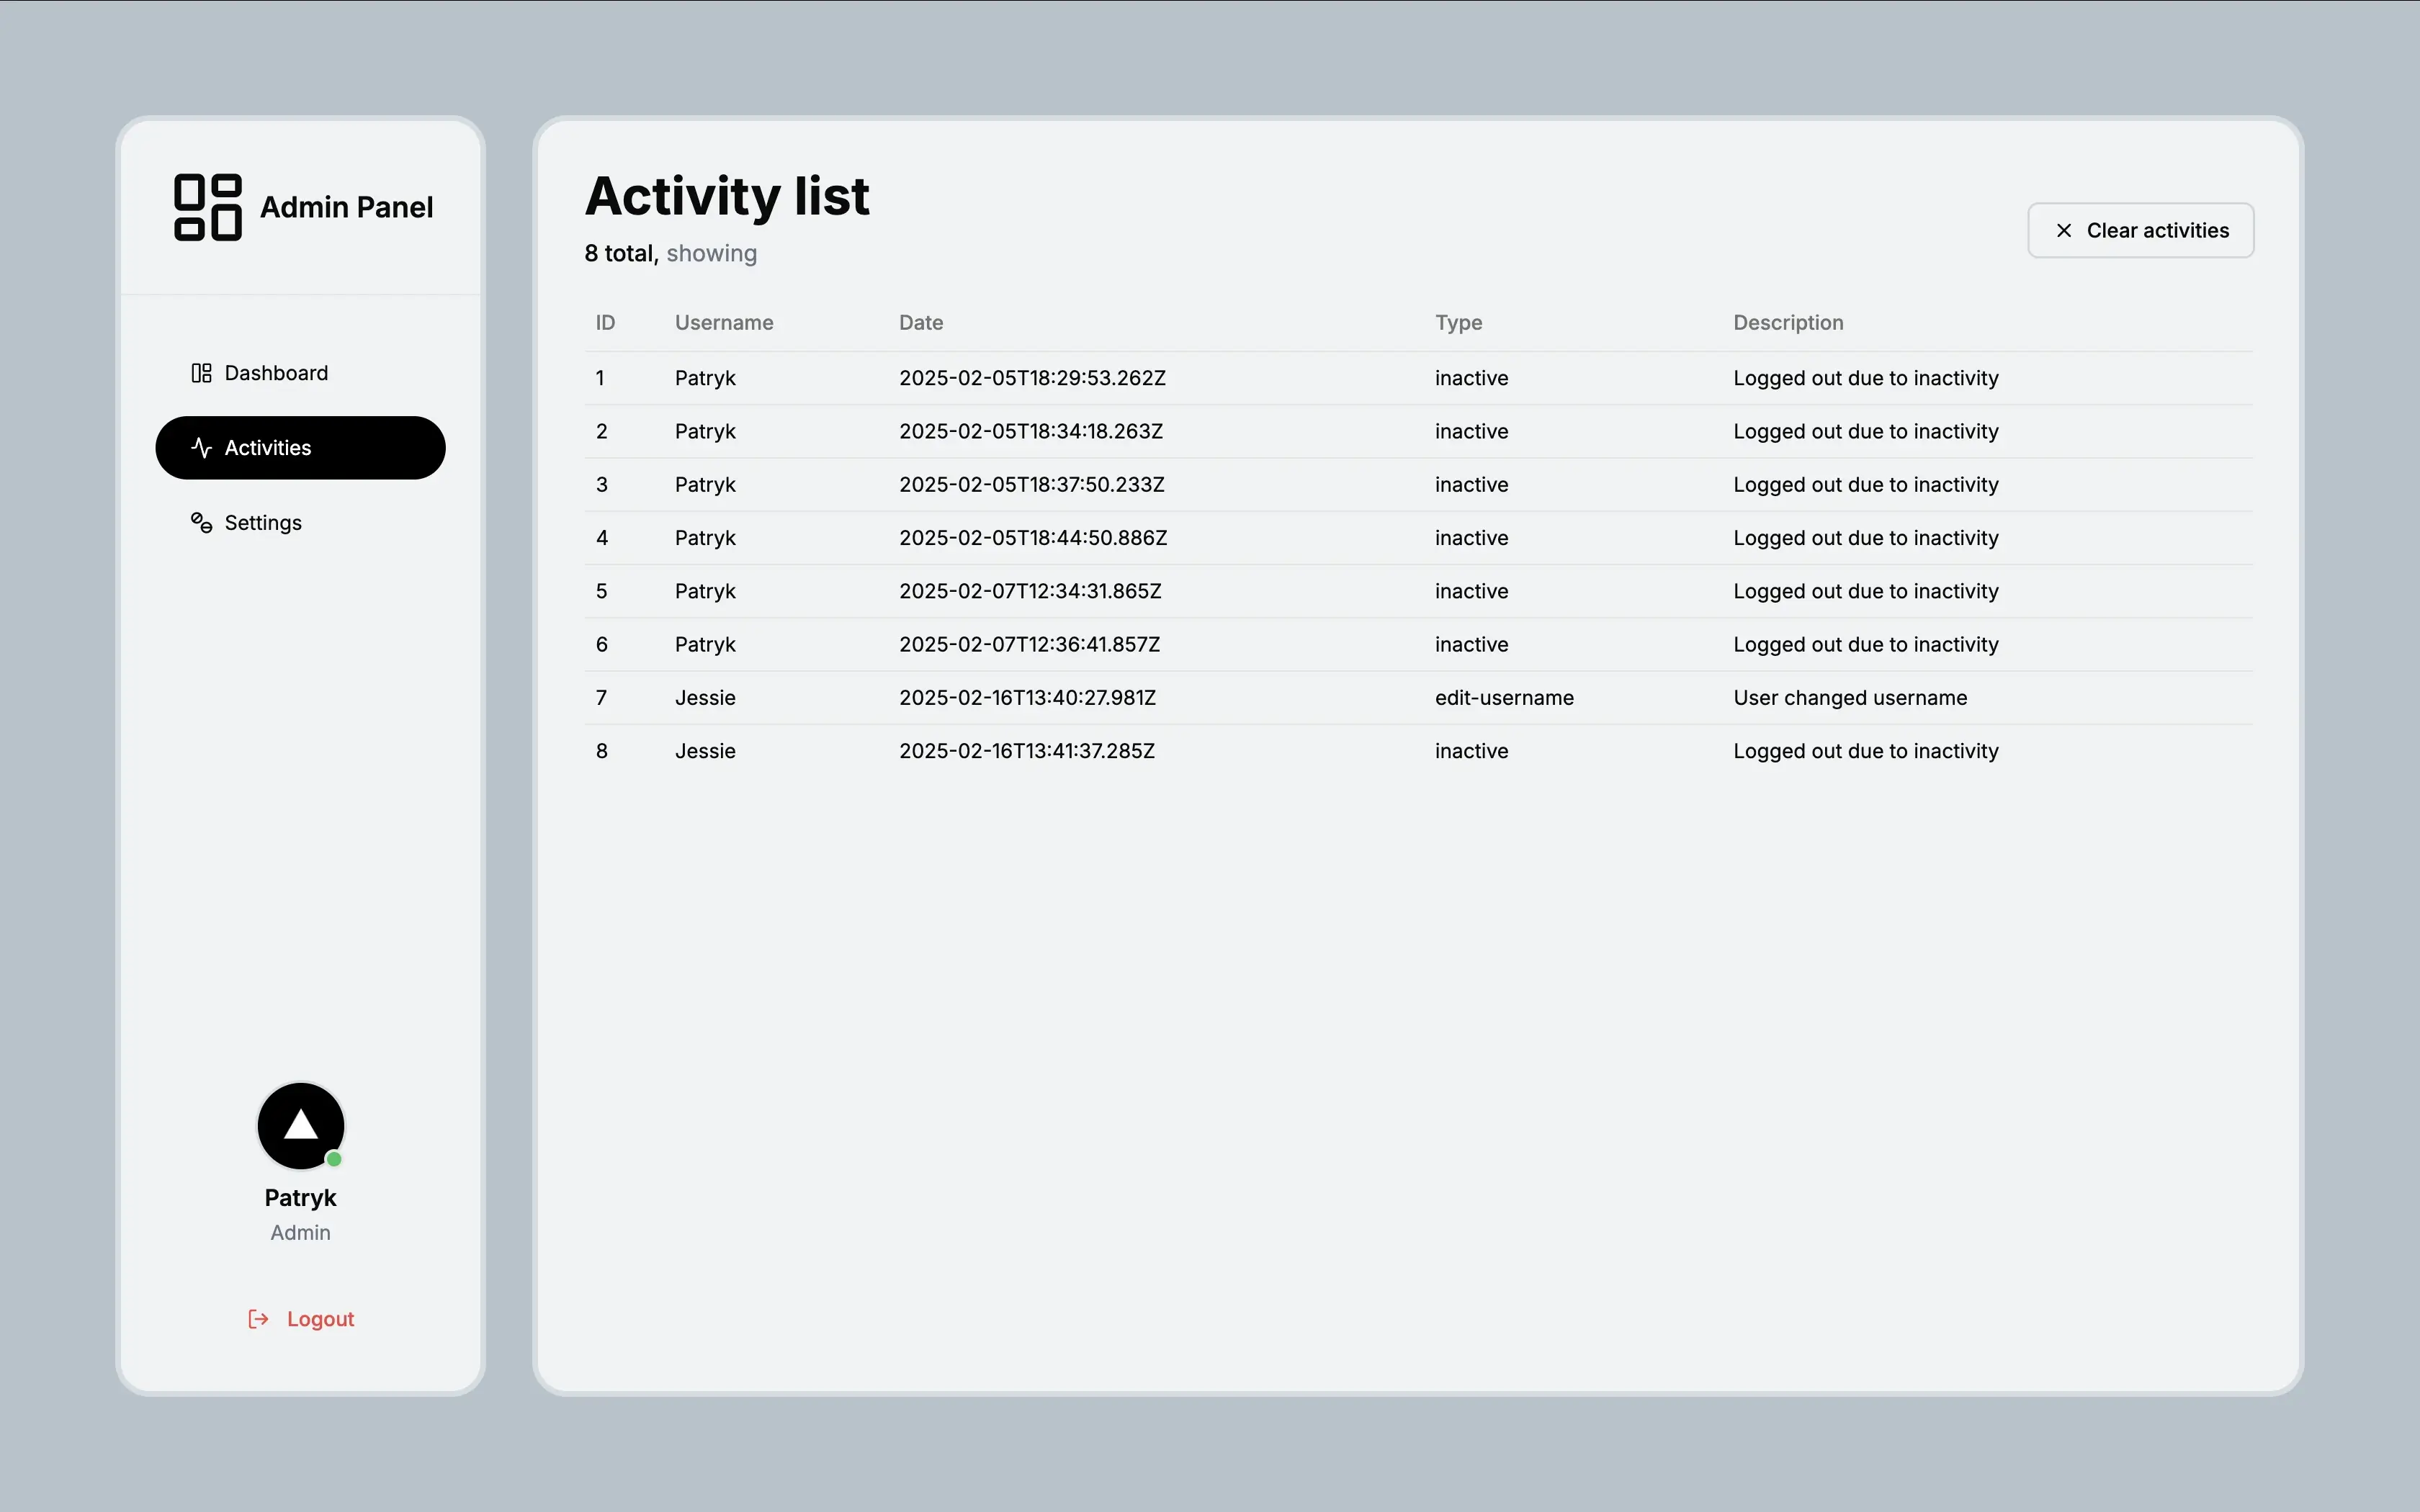Viewport: 2420px width, 1512px height.
Task: Click 'Logged out due to inactivity' in row 1
Action: 1866,378
